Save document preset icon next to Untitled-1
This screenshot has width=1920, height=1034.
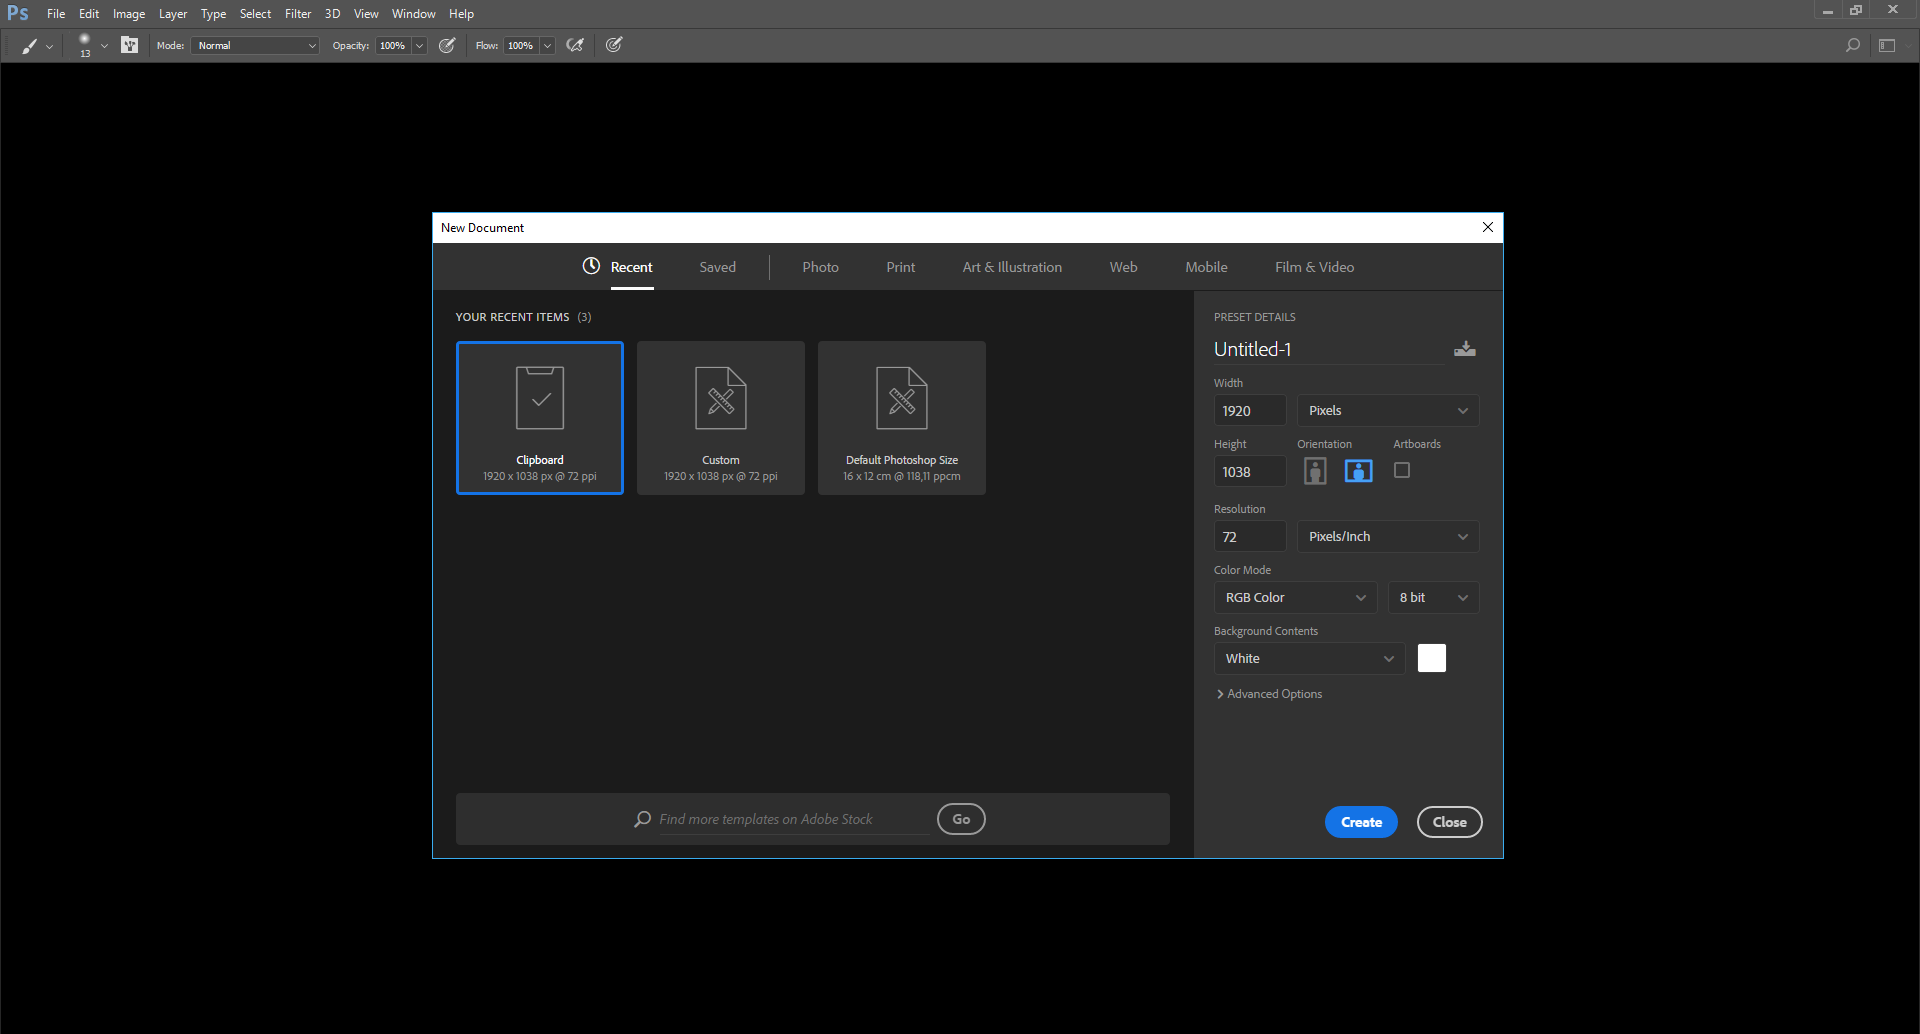[1465, 349]
